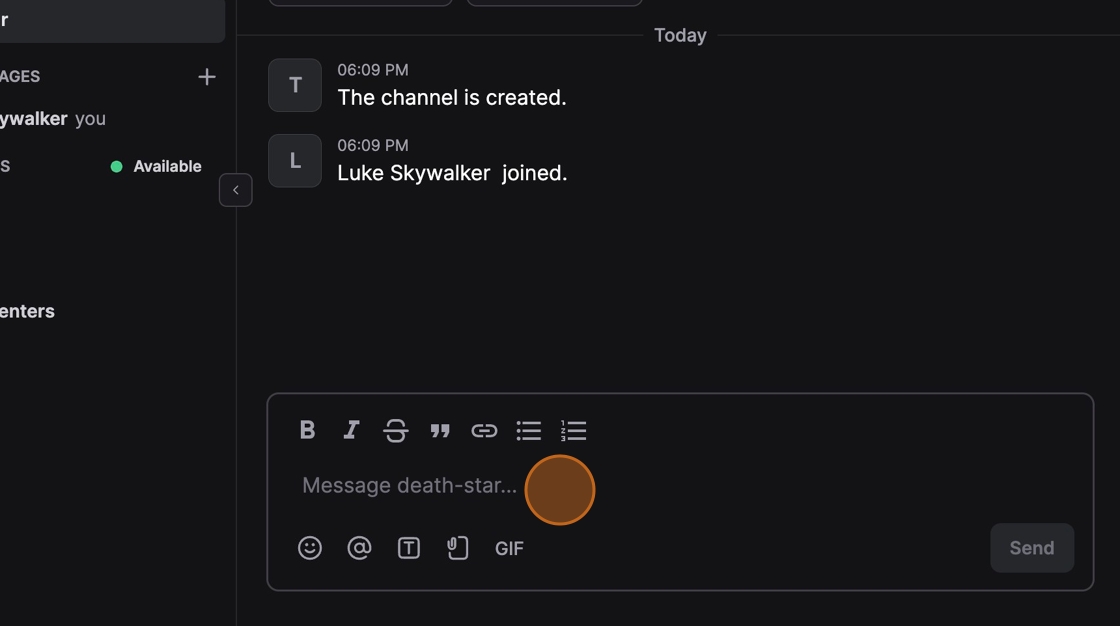This screenshot has width=1120, height=626.
Task: Toggle the text formatting toolbar
Action: coord(409,548)
